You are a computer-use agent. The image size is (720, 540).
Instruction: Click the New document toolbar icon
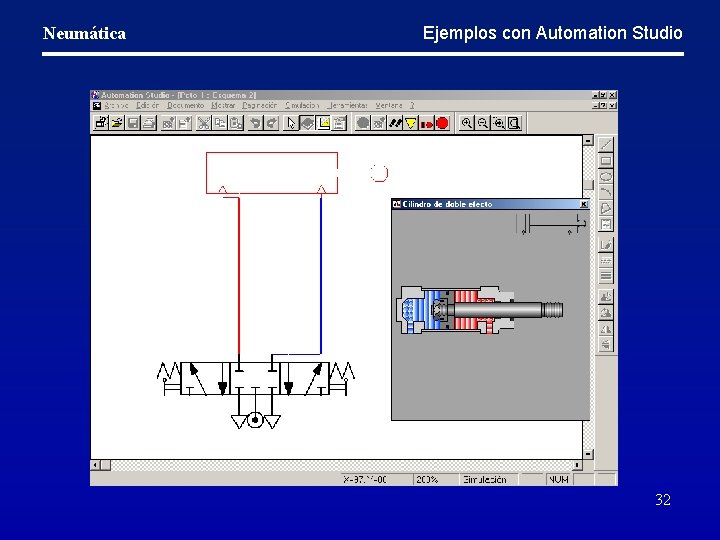(101, 123)
